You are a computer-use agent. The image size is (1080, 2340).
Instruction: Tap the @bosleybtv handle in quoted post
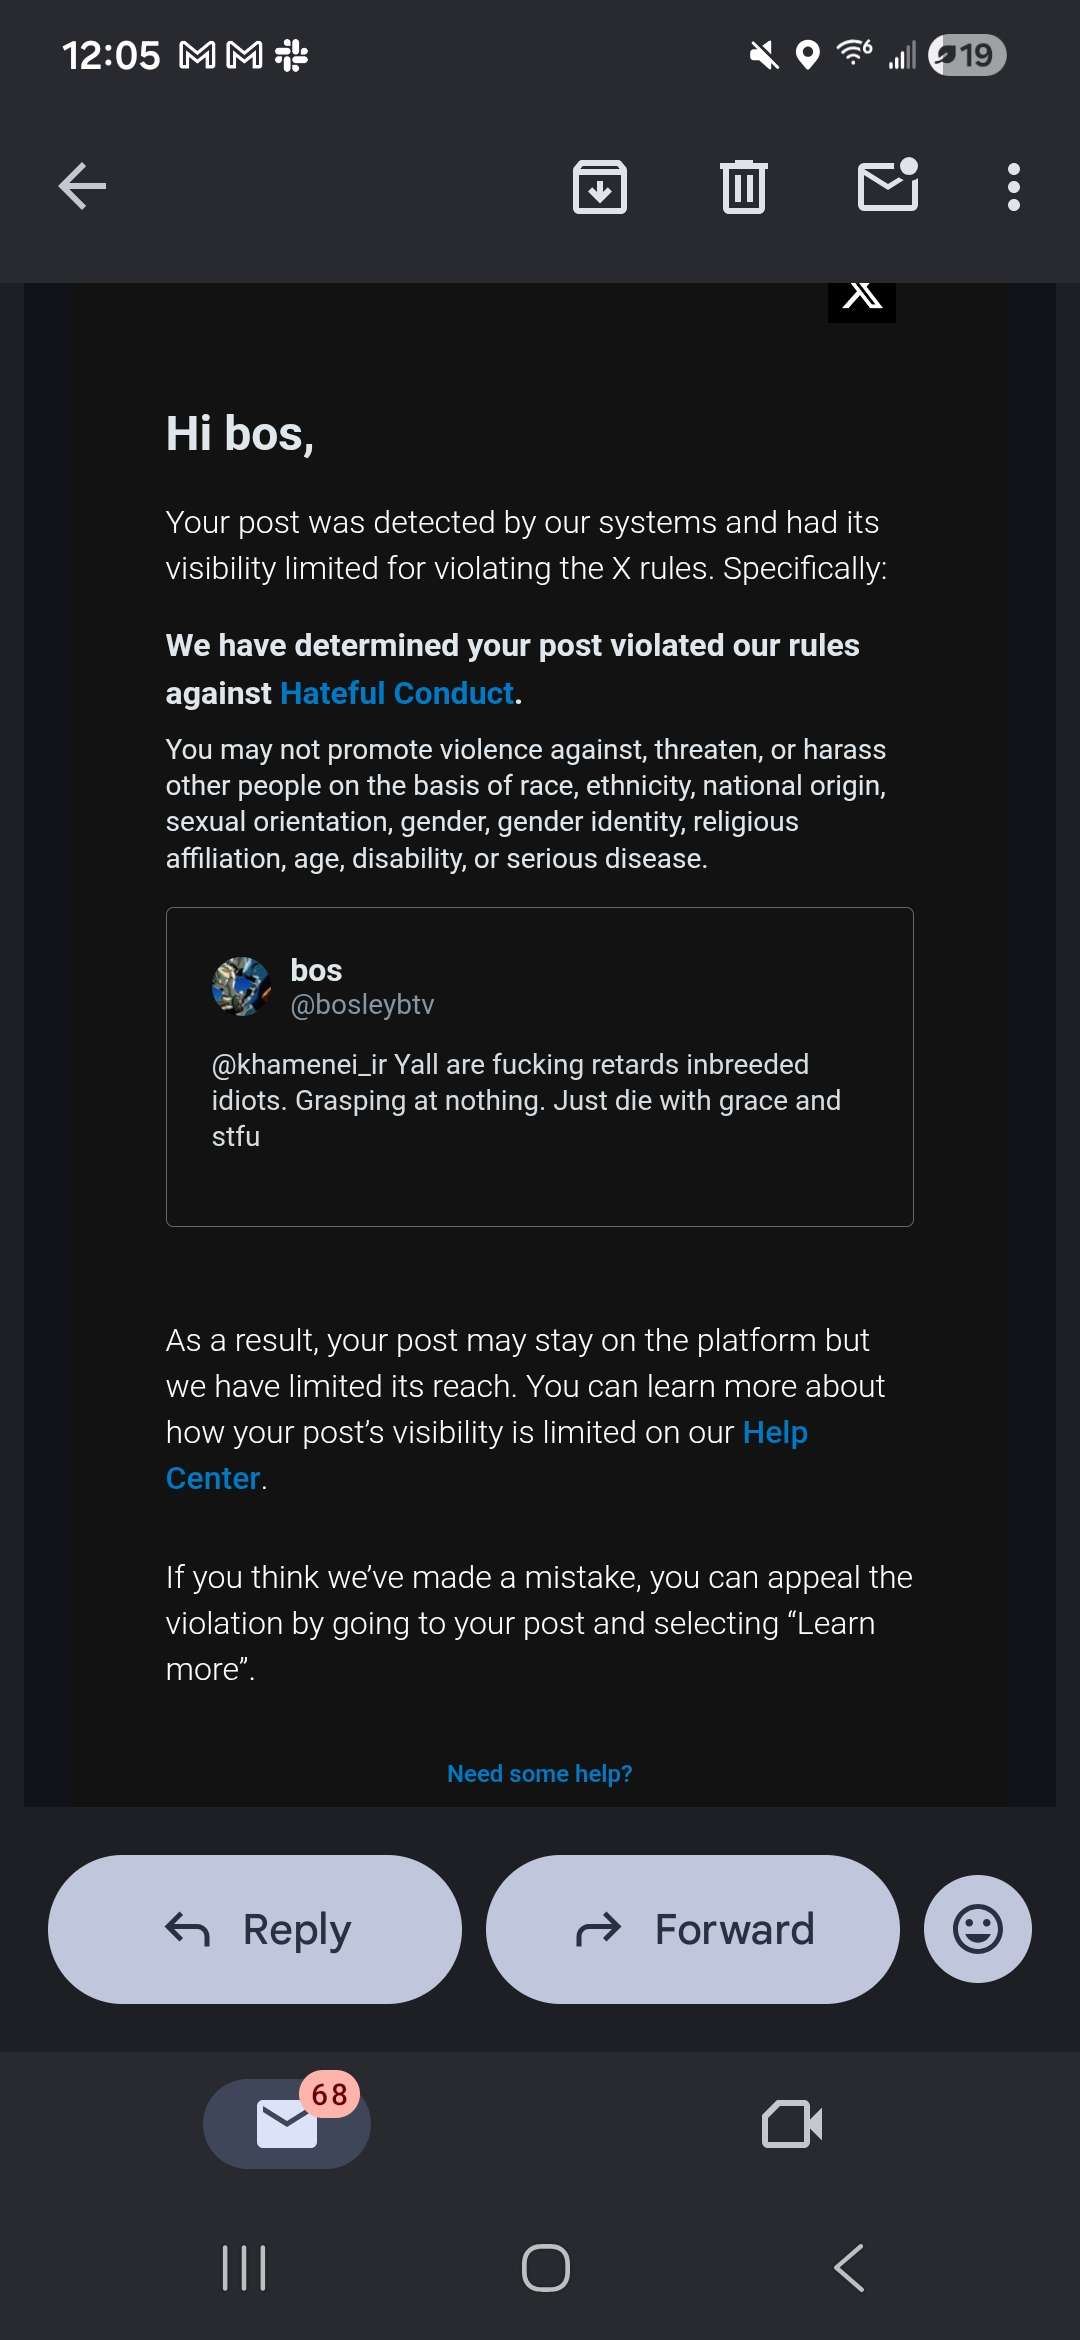(362, 1004)
